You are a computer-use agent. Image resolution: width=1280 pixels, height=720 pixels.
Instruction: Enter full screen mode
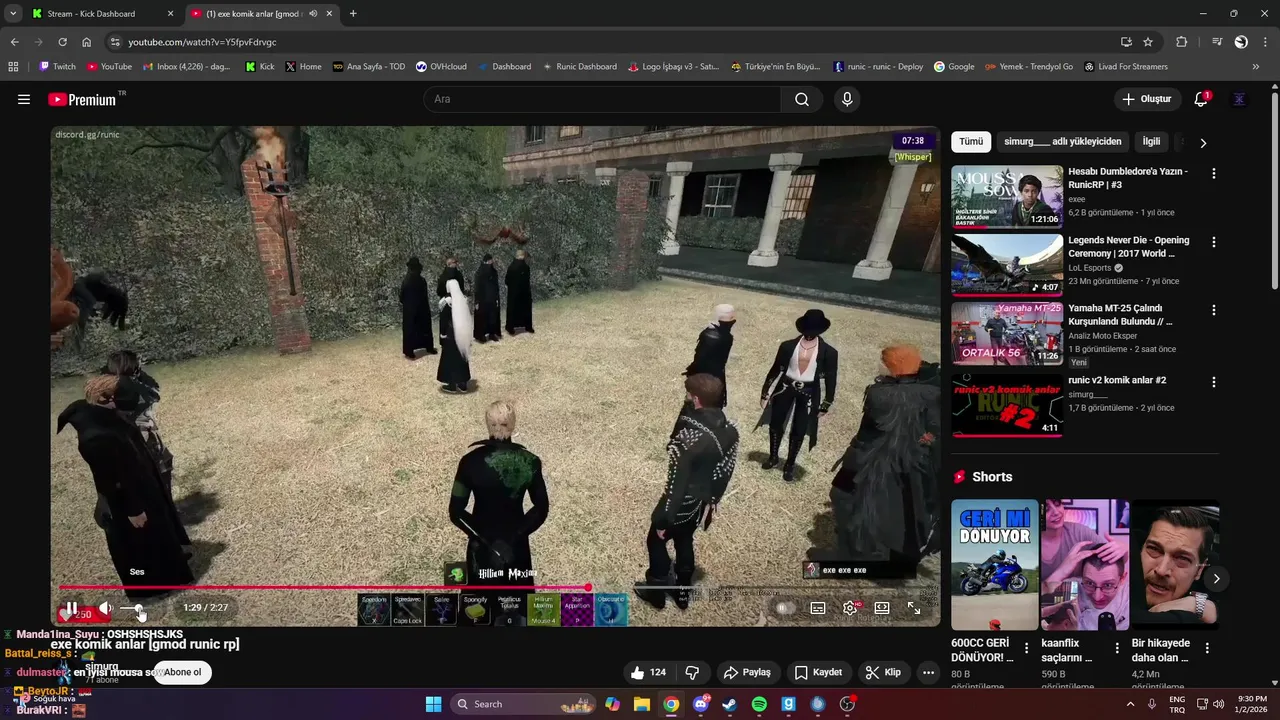[914, 608]
